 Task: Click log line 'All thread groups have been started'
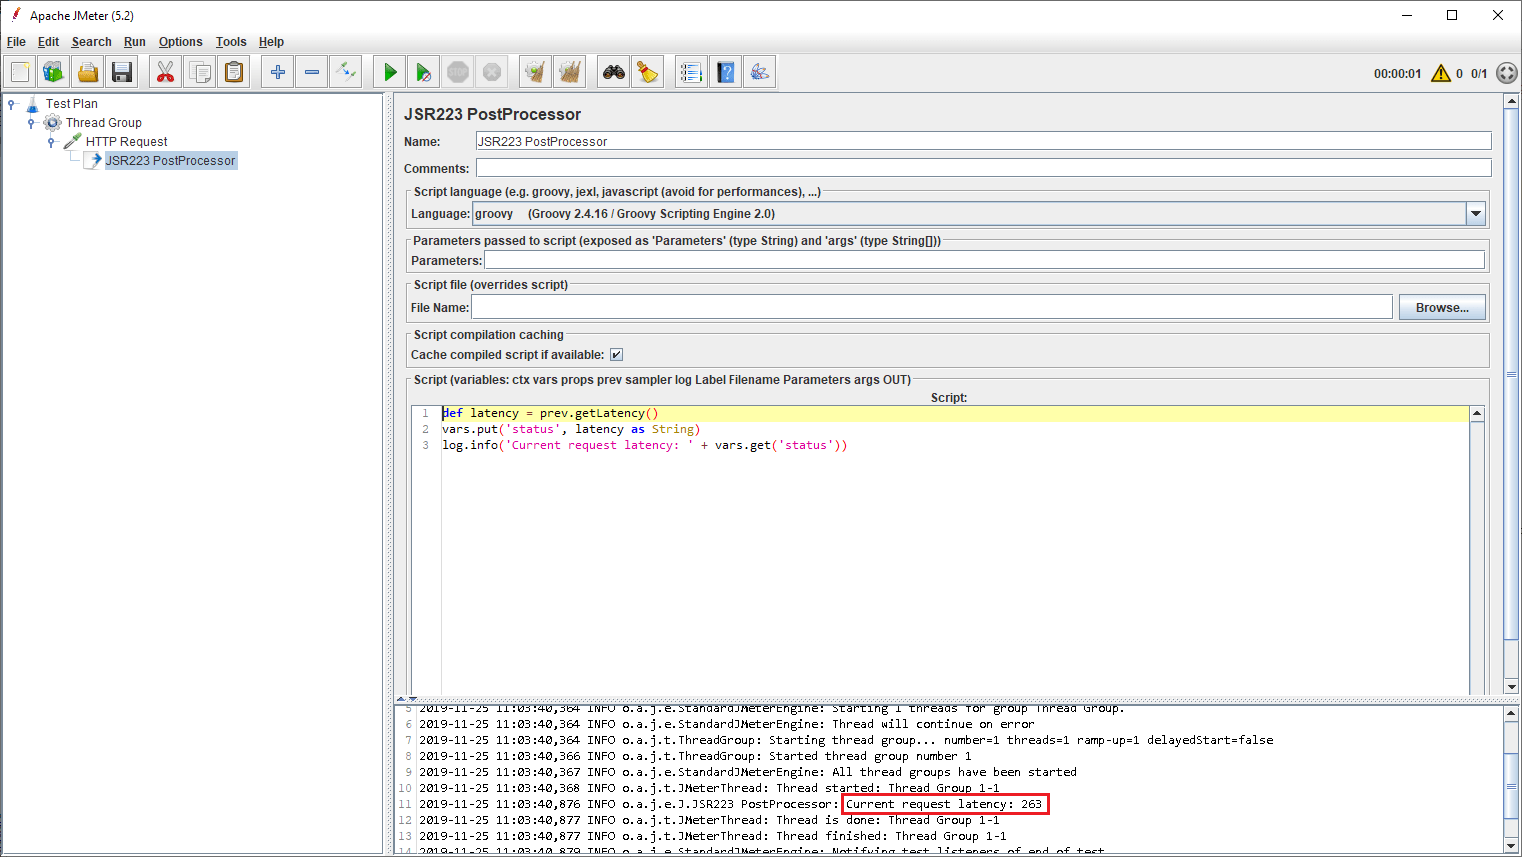click(954, 772)
